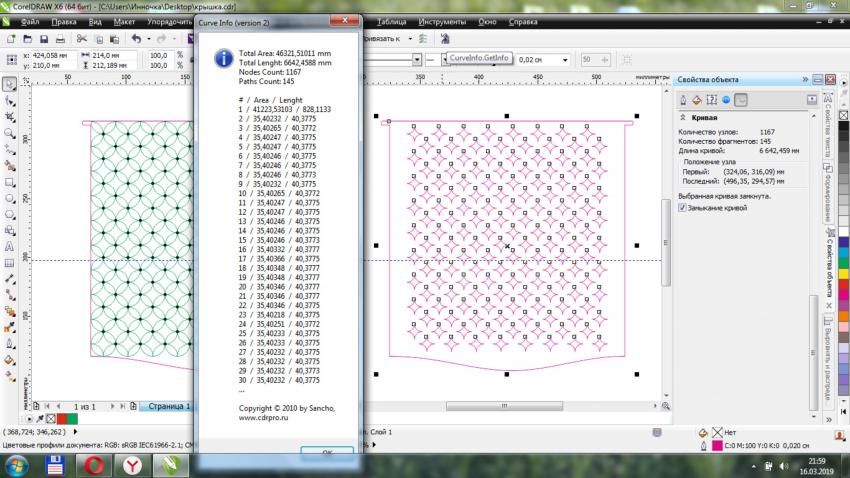This screenshot has width=850, height=478.
Task: Click the Save floppy disk icon
Action: coord(45,39)
